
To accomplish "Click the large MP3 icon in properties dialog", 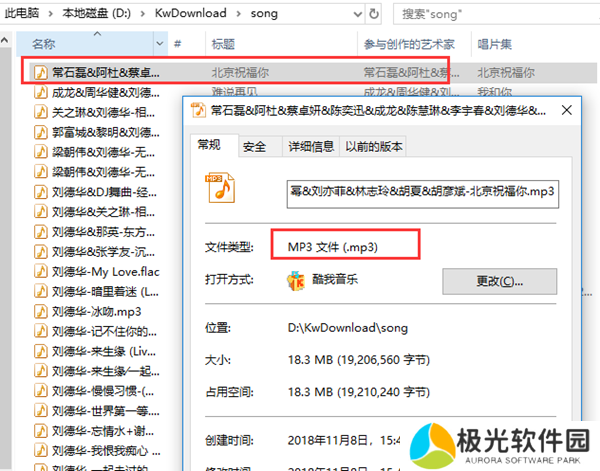I will [x=219, y=188].
